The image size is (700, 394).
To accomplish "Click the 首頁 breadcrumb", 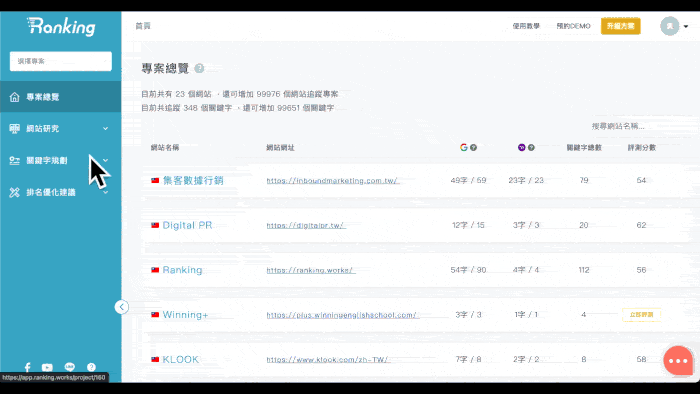I will (x=143, y=26).
